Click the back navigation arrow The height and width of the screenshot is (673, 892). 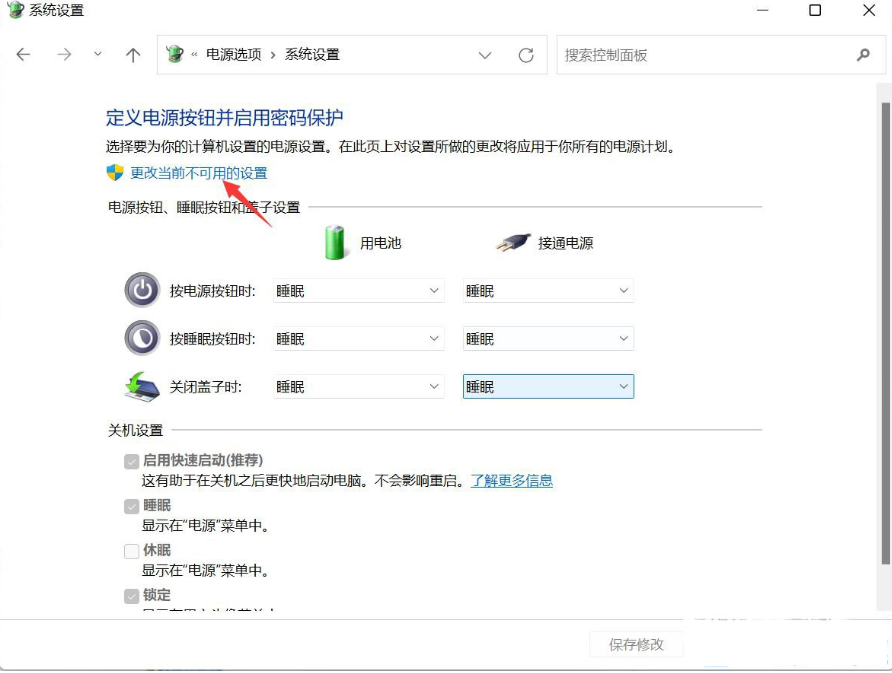point(24,55)
